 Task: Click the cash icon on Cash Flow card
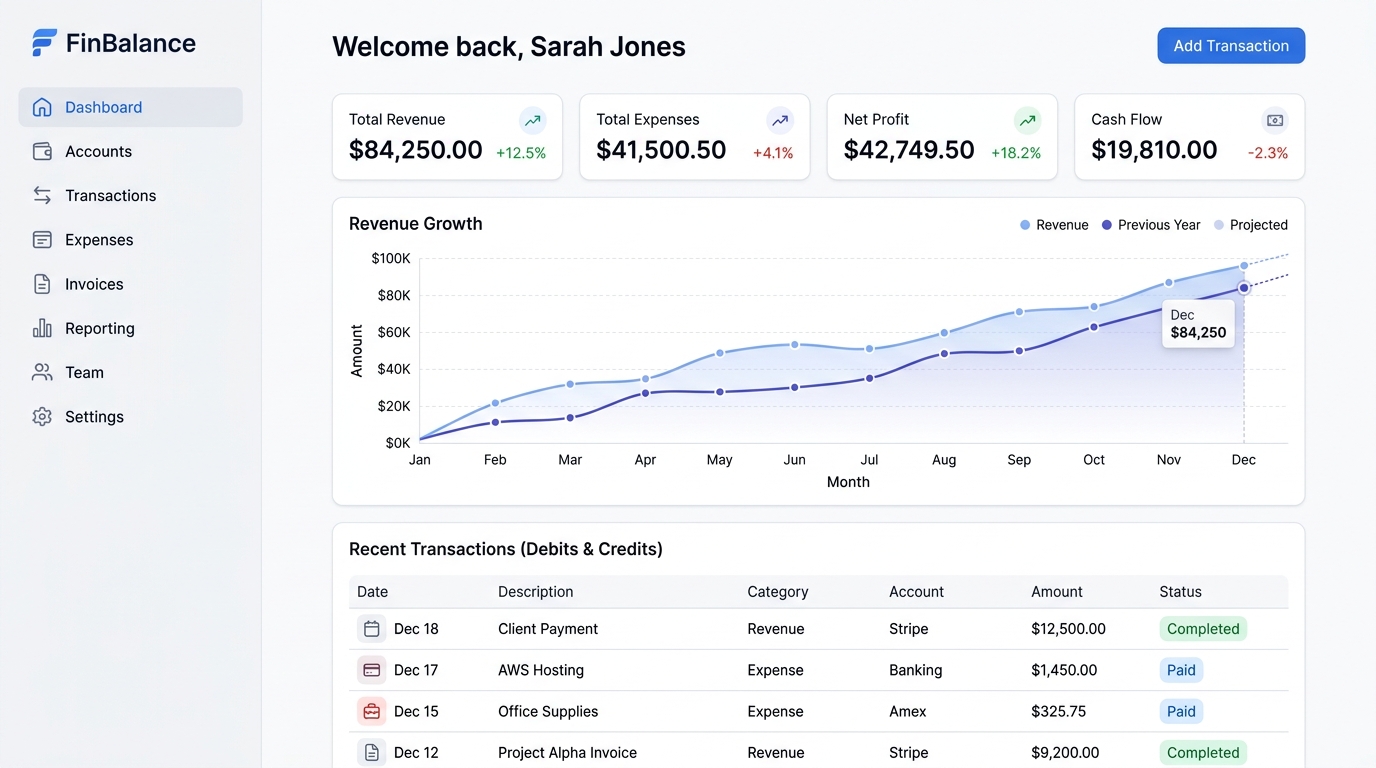point(1275,121)
